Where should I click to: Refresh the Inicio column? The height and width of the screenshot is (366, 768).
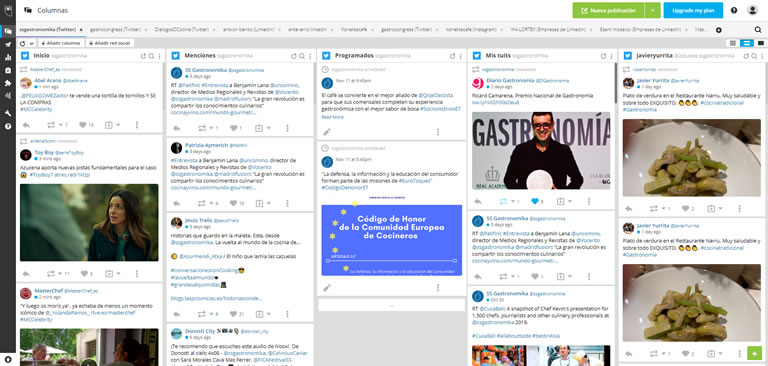143,56
